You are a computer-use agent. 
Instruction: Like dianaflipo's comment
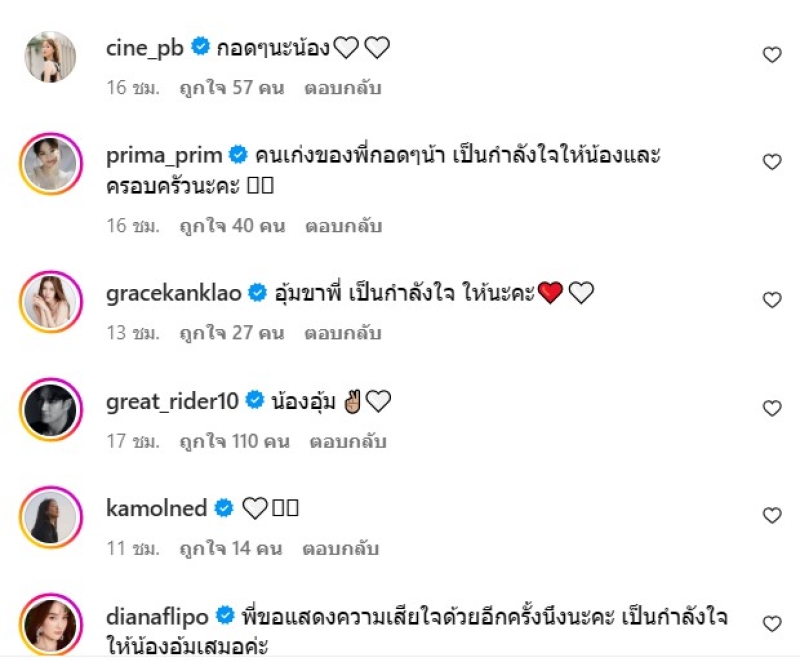click(772, 624)
